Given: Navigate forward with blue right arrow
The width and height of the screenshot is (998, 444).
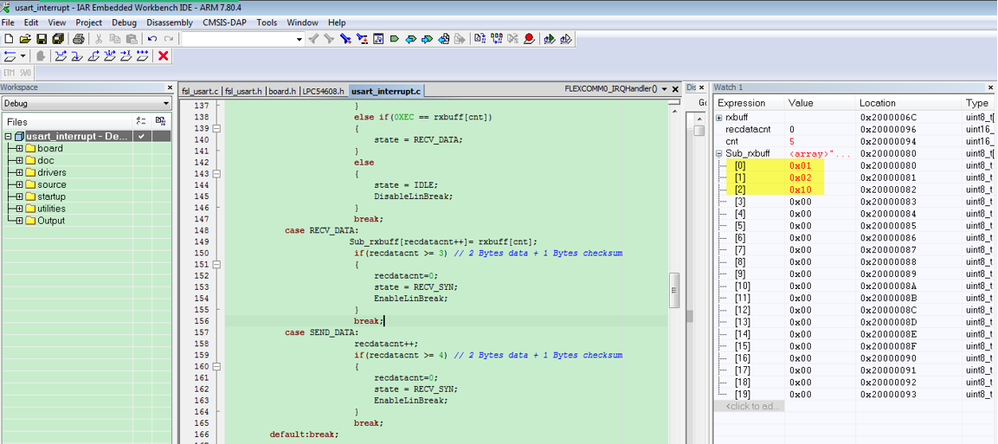Looking at the screenshot, I should [427, 39].
